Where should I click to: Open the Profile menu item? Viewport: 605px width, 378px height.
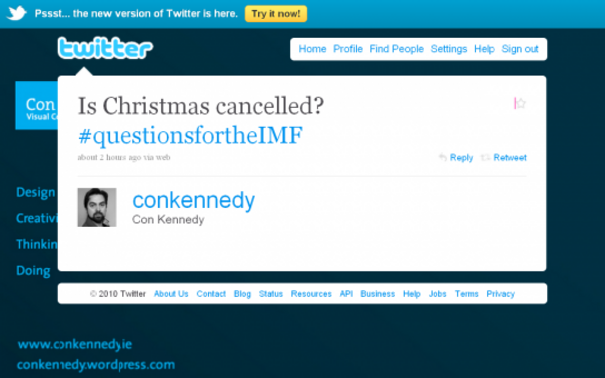(x=348, y=49)
